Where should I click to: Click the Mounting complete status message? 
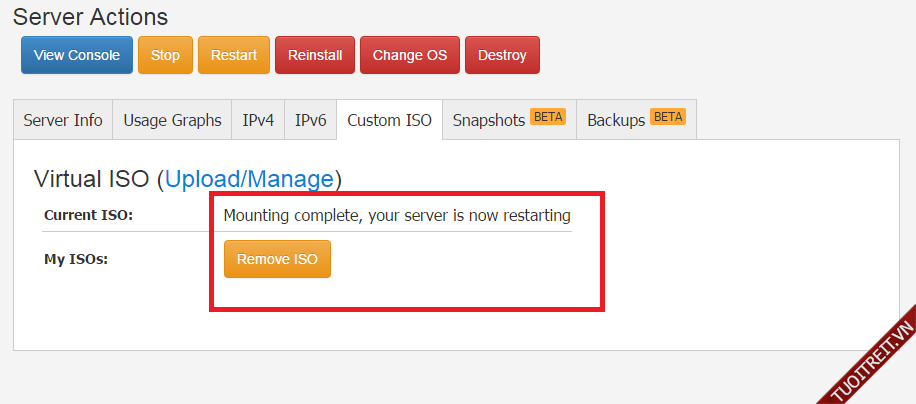click(x=396, y=215)
